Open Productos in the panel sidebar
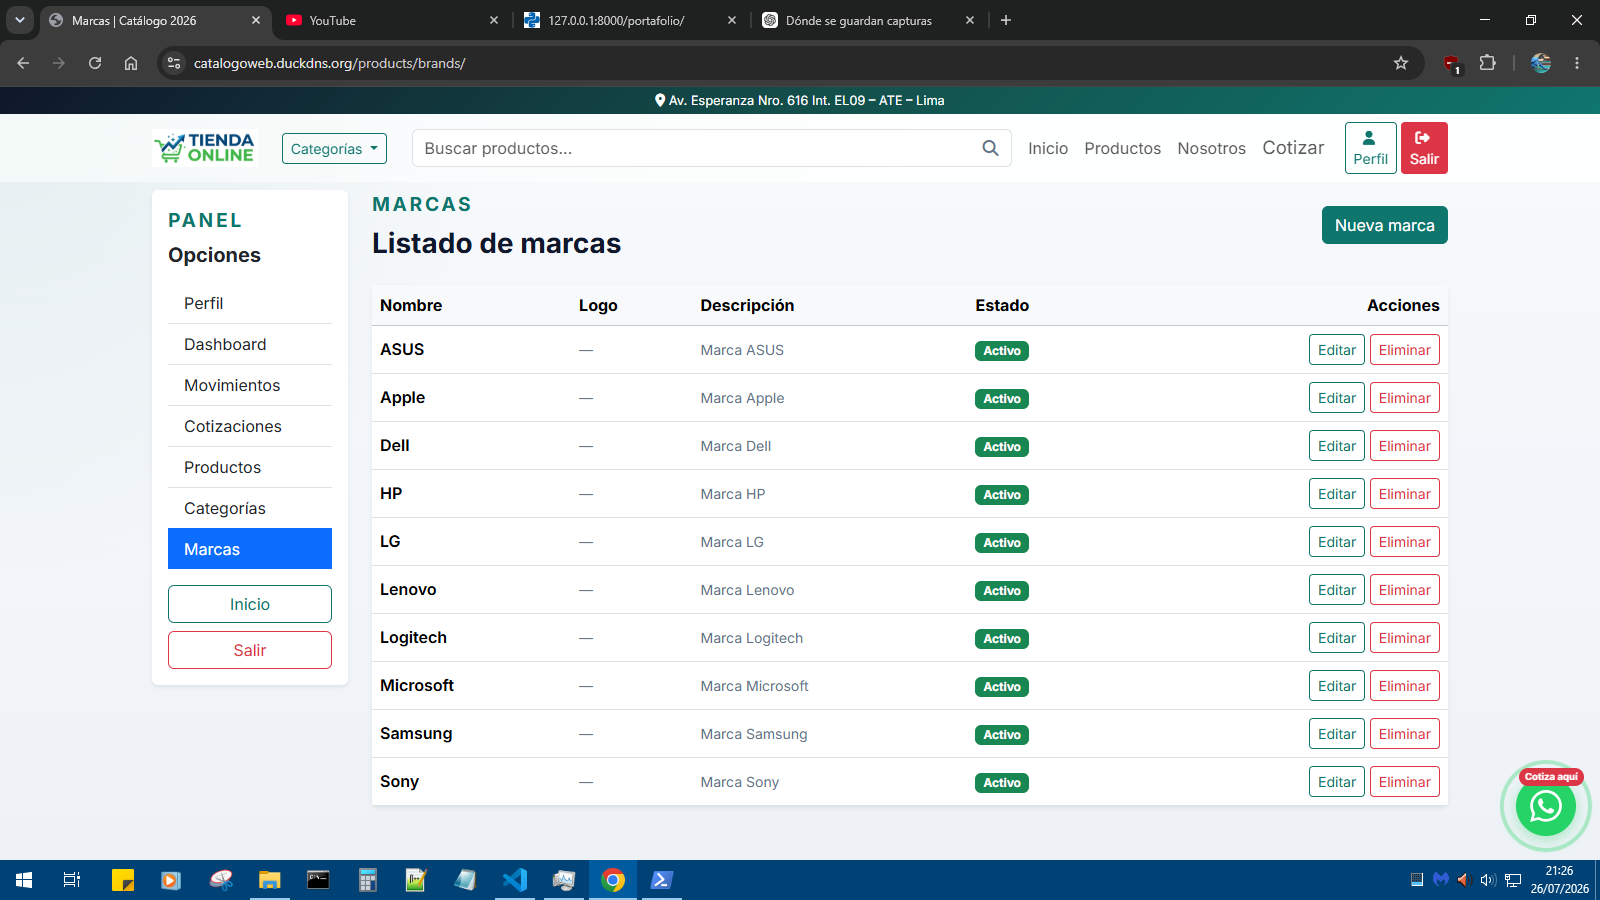 (x=250, y=467)
